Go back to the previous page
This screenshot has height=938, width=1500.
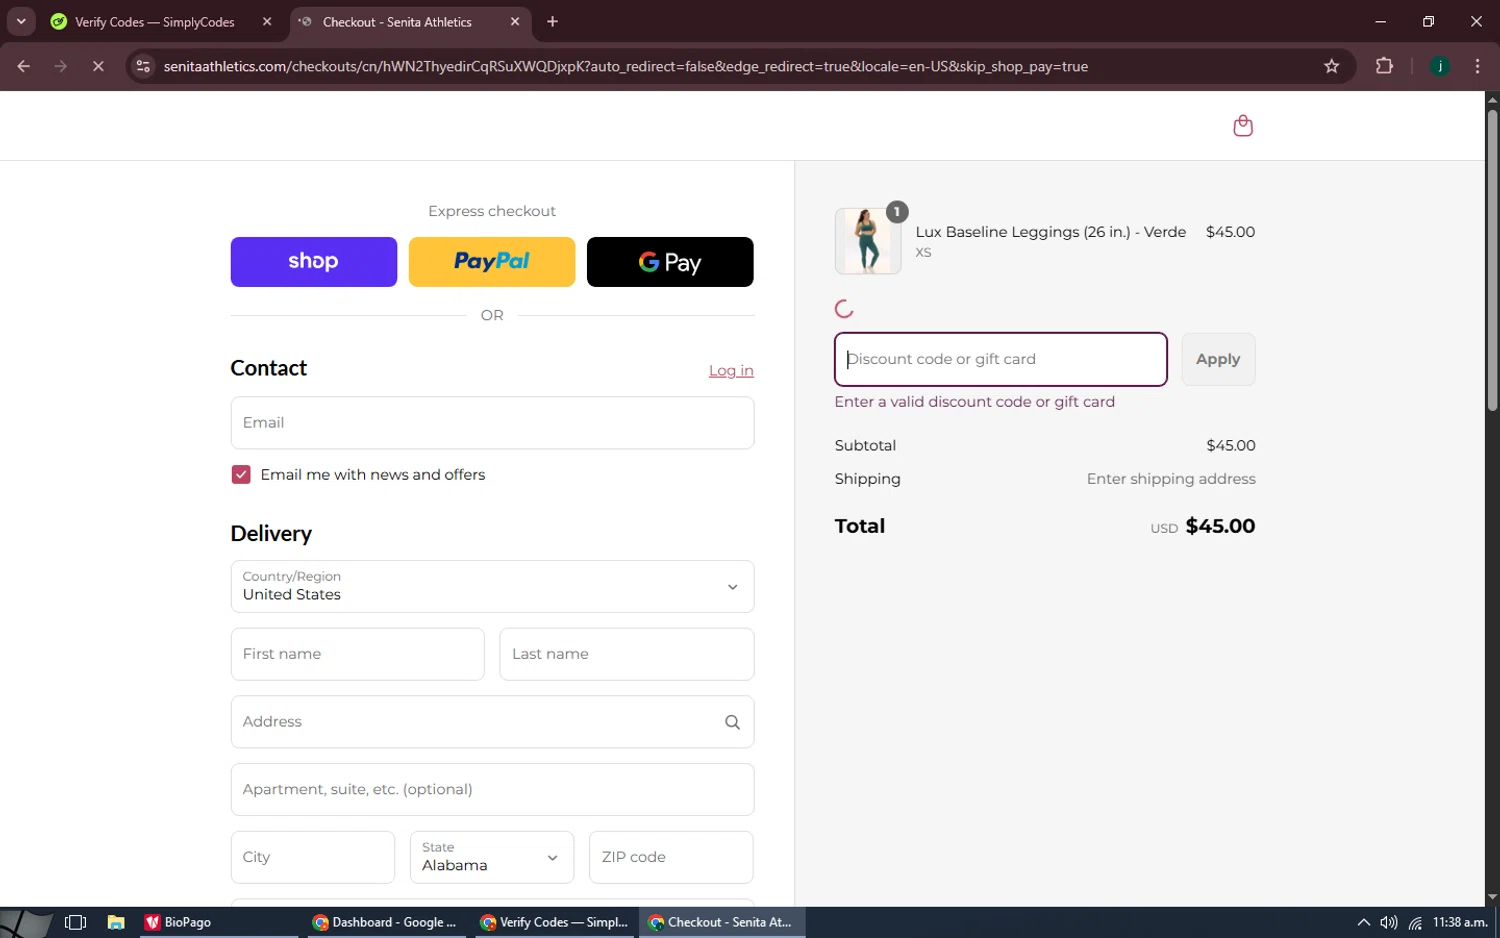click(x=23, y=66)
